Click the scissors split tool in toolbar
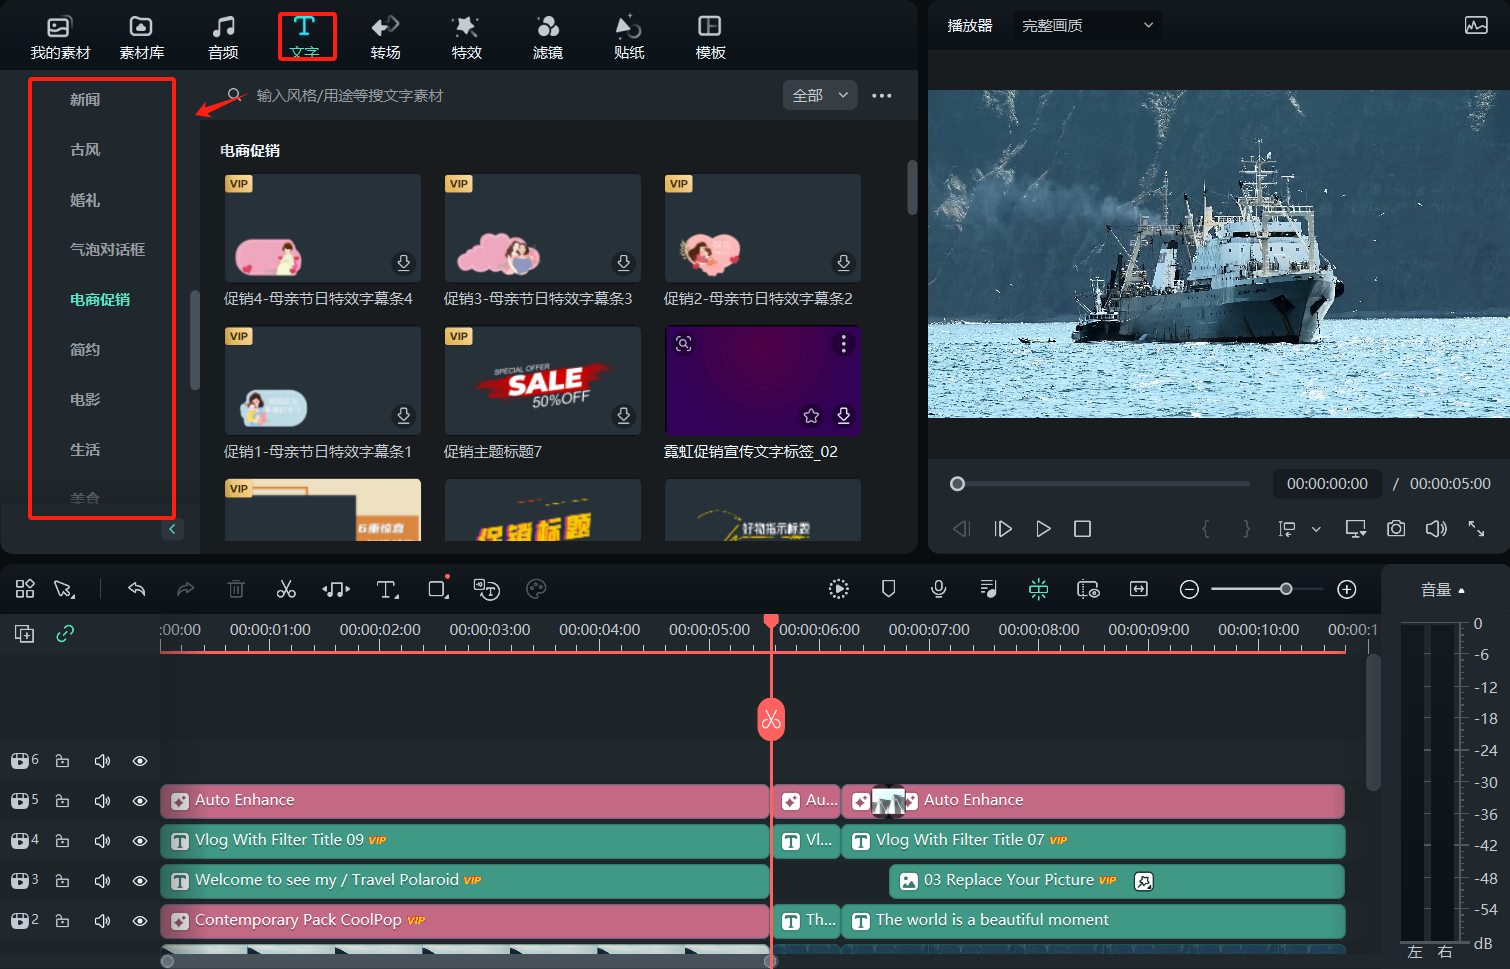 [x=286, y=589]
